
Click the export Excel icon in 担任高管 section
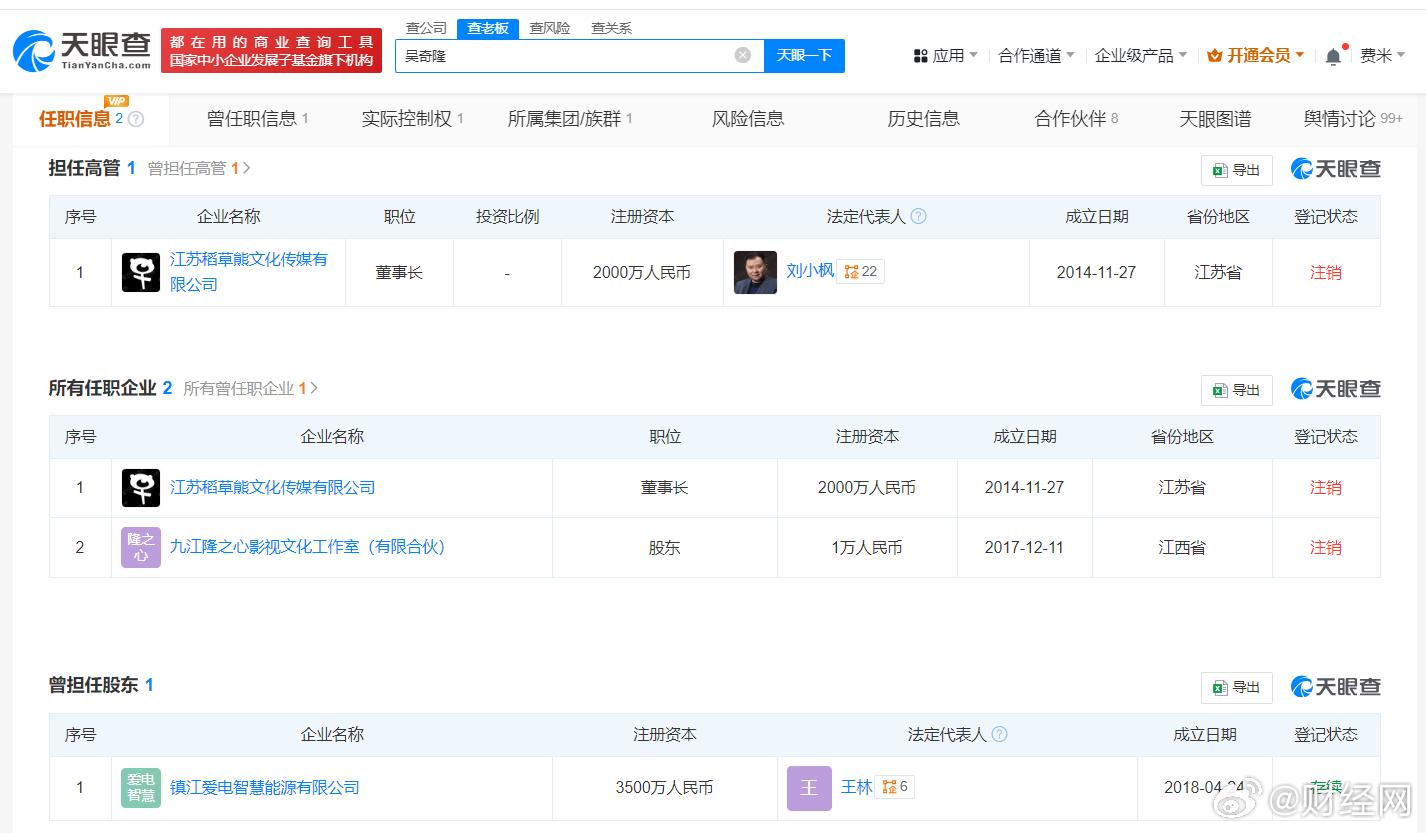tap(1221, 170)
